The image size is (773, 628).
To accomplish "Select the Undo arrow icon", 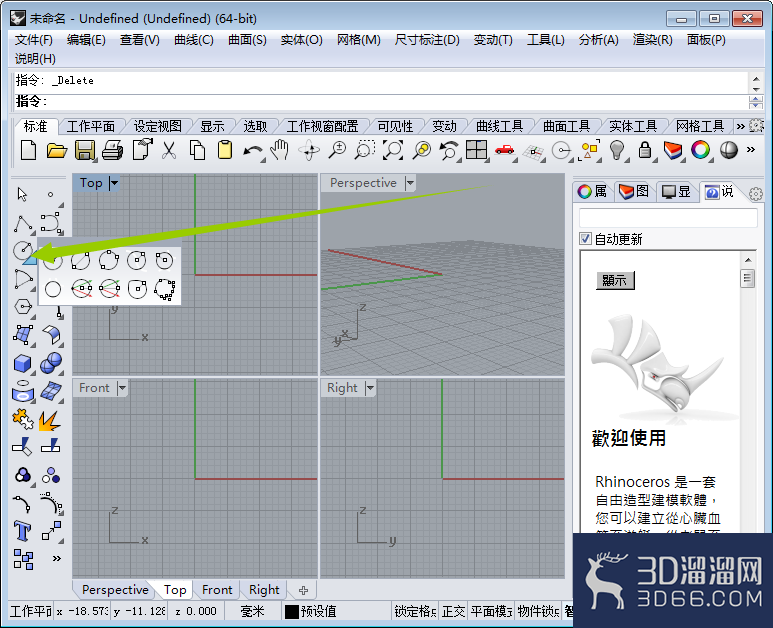I will coord(253,150).
